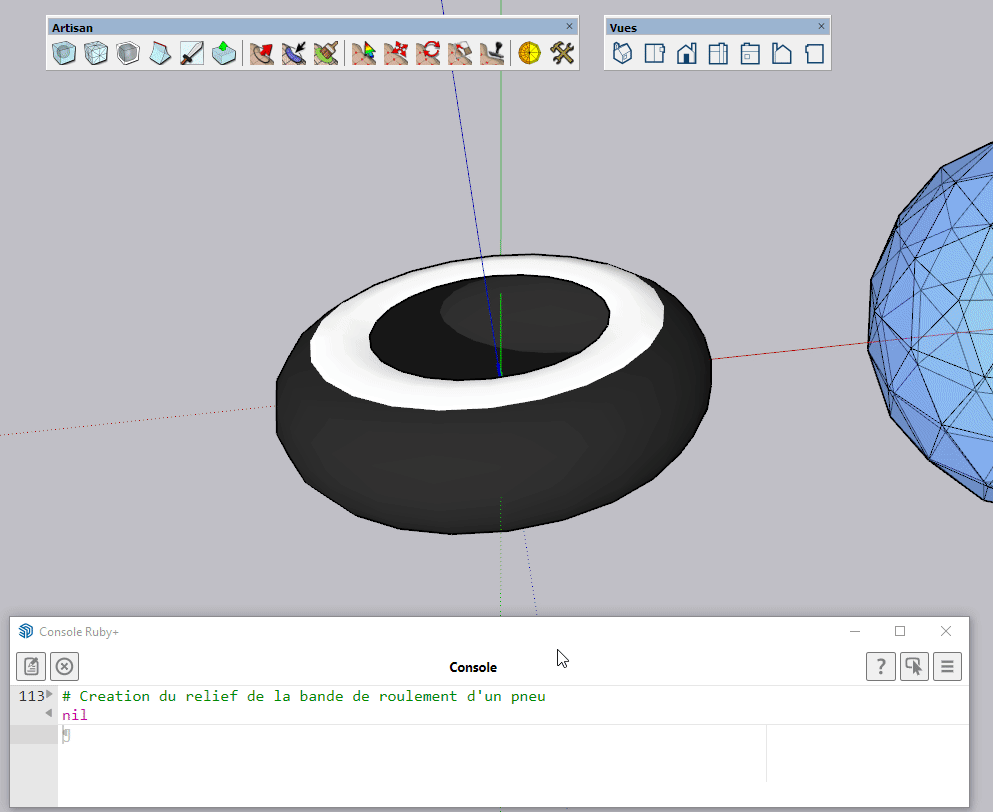This screenshot has height=812, width=993.
Task: Switch to Bottom view in Vues
Action: click(x=814, y=53)
